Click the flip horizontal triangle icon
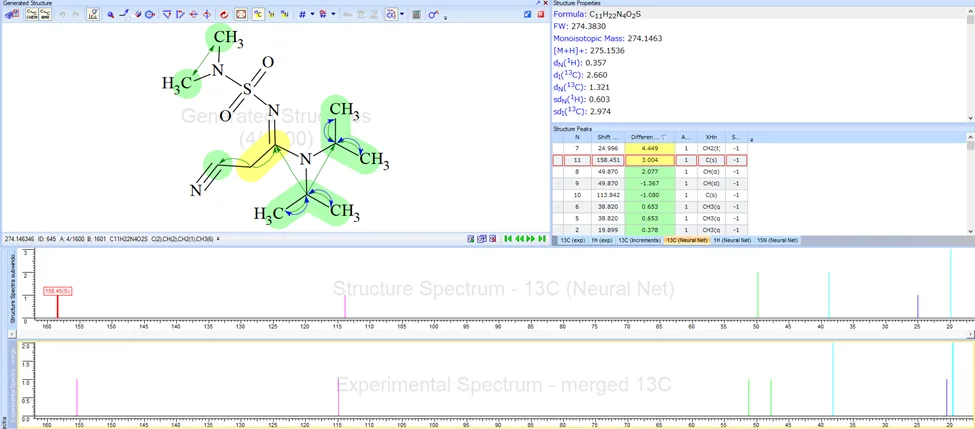The image size is (975, 429). coord(180,14)
